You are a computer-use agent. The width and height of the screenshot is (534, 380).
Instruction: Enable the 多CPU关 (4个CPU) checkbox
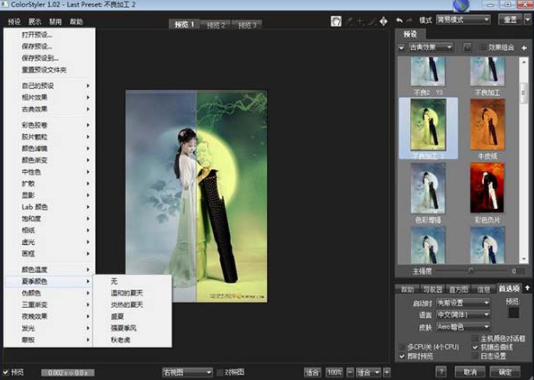pyautogui.click(x=402, y=347)
